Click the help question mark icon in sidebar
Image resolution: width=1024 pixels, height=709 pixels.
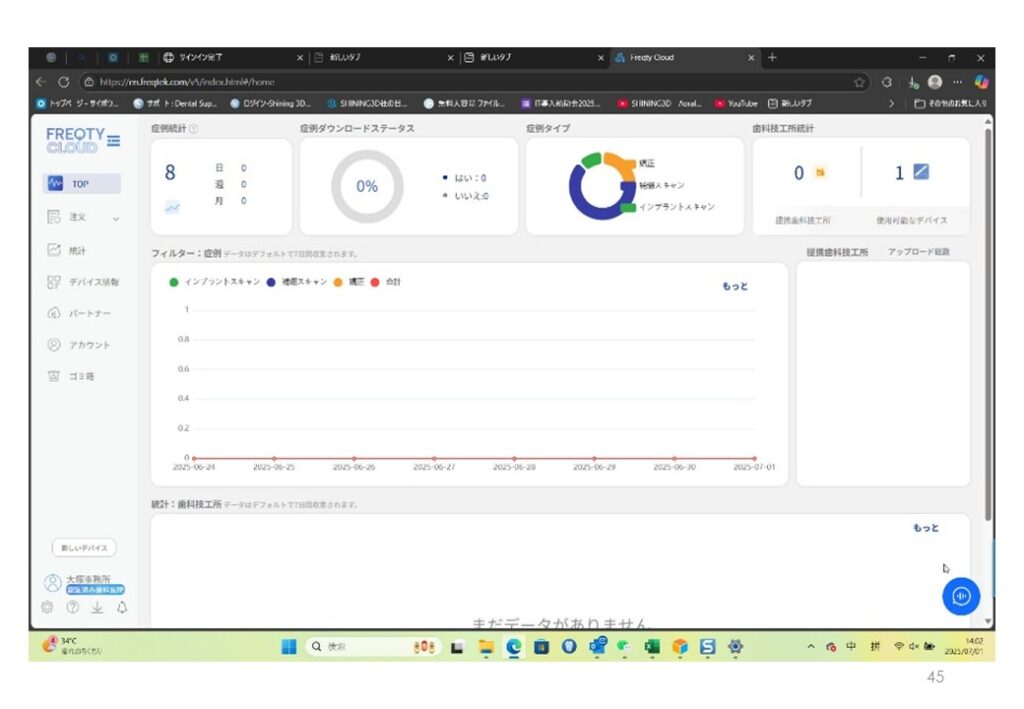tap(72, 607)
